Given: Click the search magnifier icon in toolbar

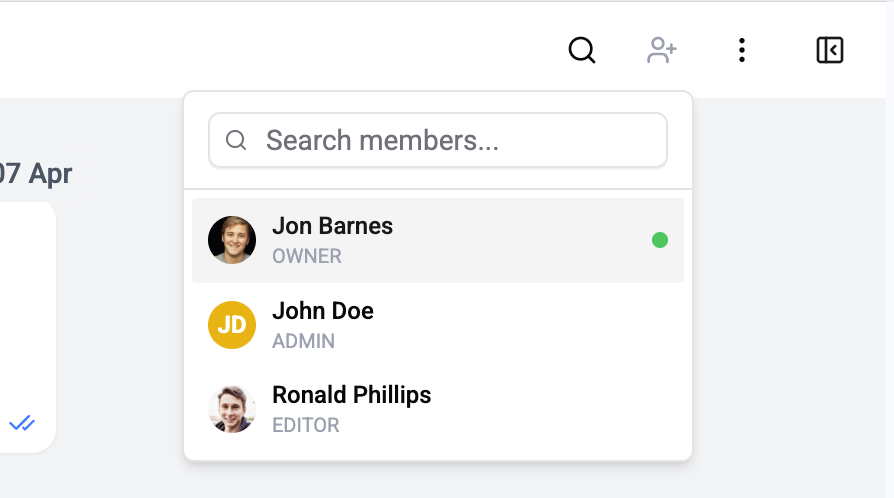Looking at the screenshot, I should [582, 50].
